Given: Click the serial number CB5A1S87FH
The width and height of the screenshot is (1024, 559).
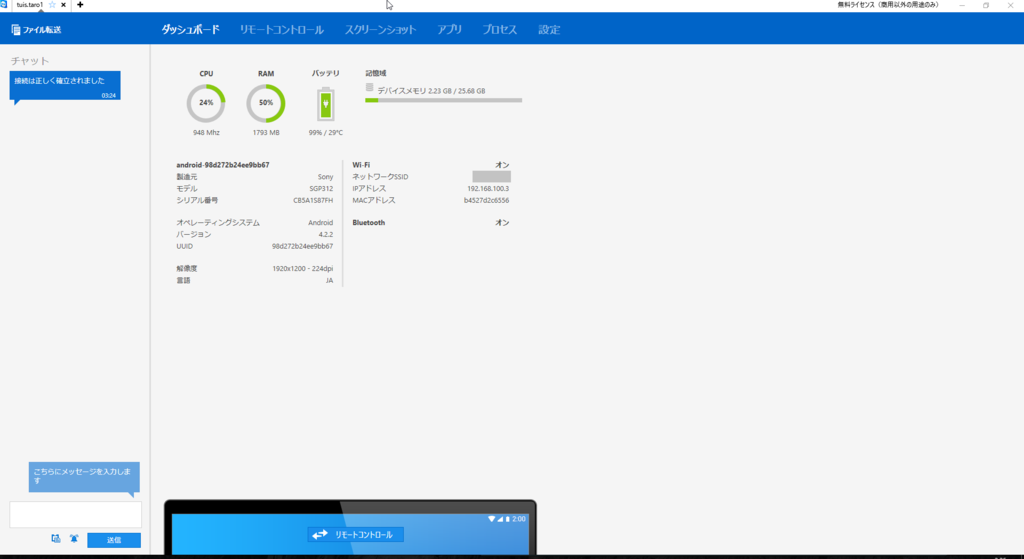Looking at the screenshot, I should pyautogui.click(x=313, y=200).
